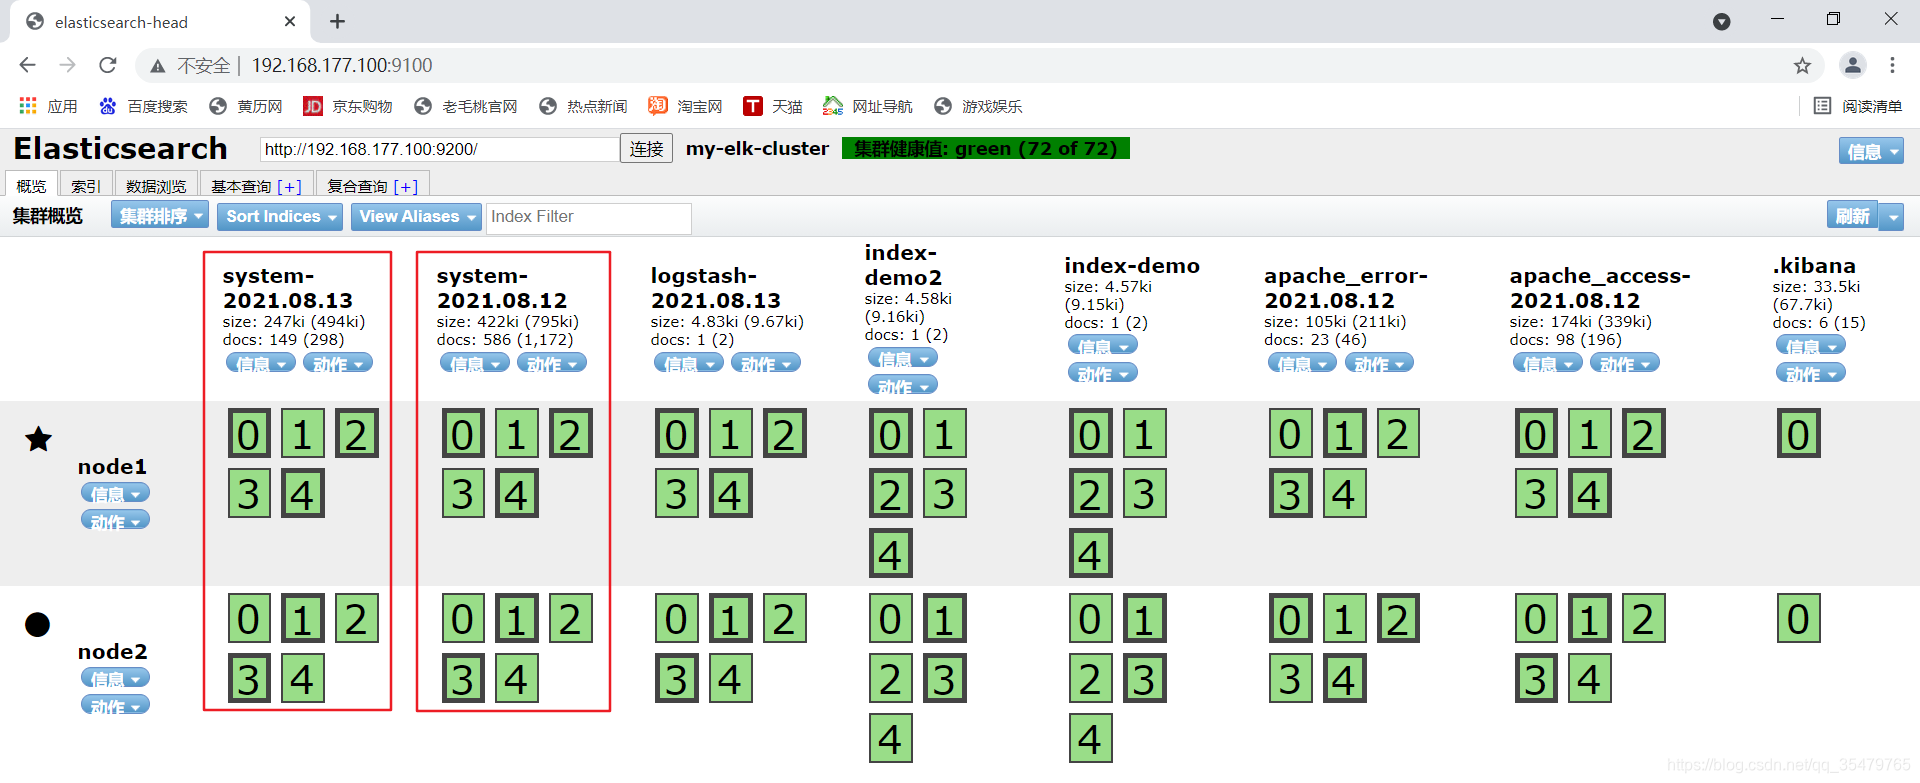Open the browser profile avatar icon
Image resolution: width=1920 pixels, height=783 pixels.
click(1852, 65)
